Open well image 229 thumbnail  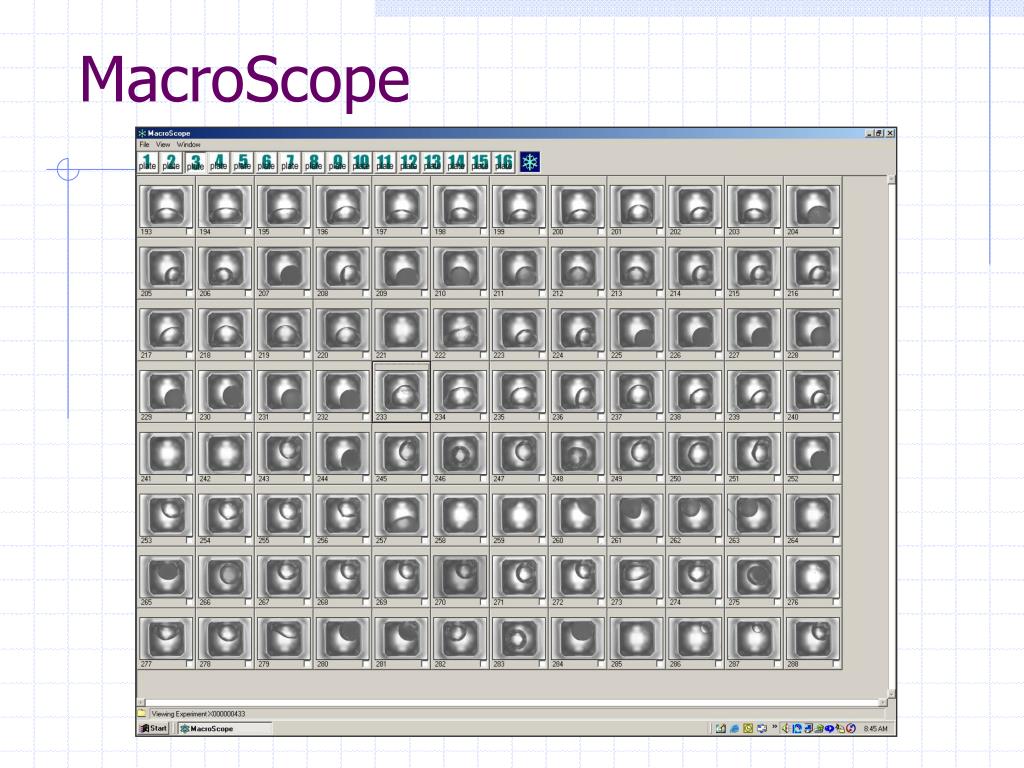pyautogui.click(x=166, y=391)
